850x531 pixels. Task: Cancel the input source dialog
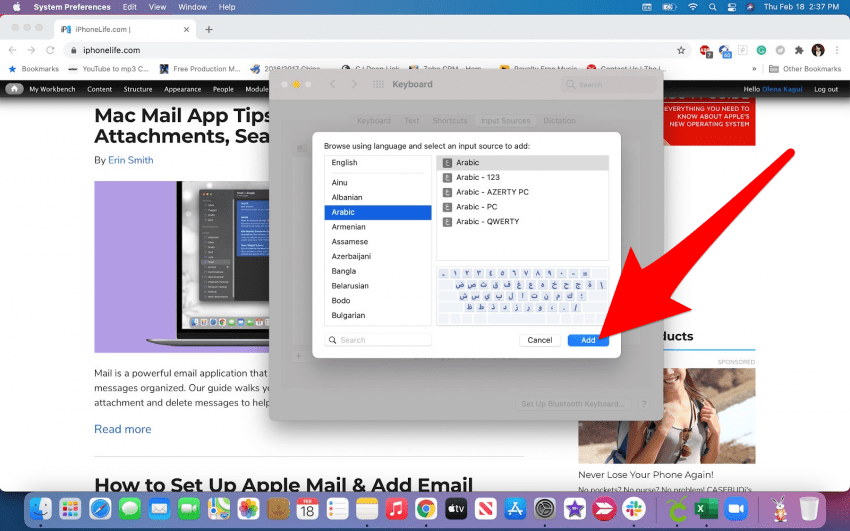tap(539, 340)
